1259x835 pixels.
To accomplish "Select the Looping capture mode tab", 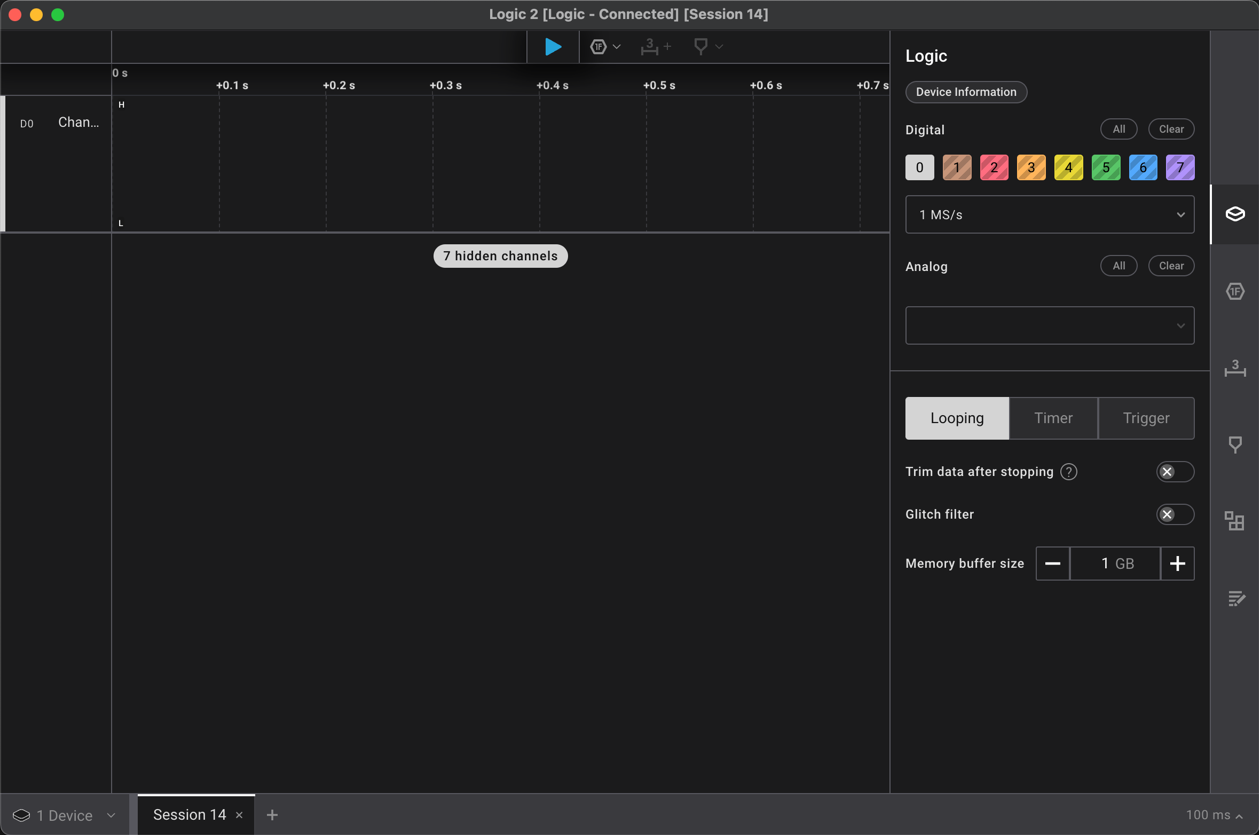I will point(957,418).
